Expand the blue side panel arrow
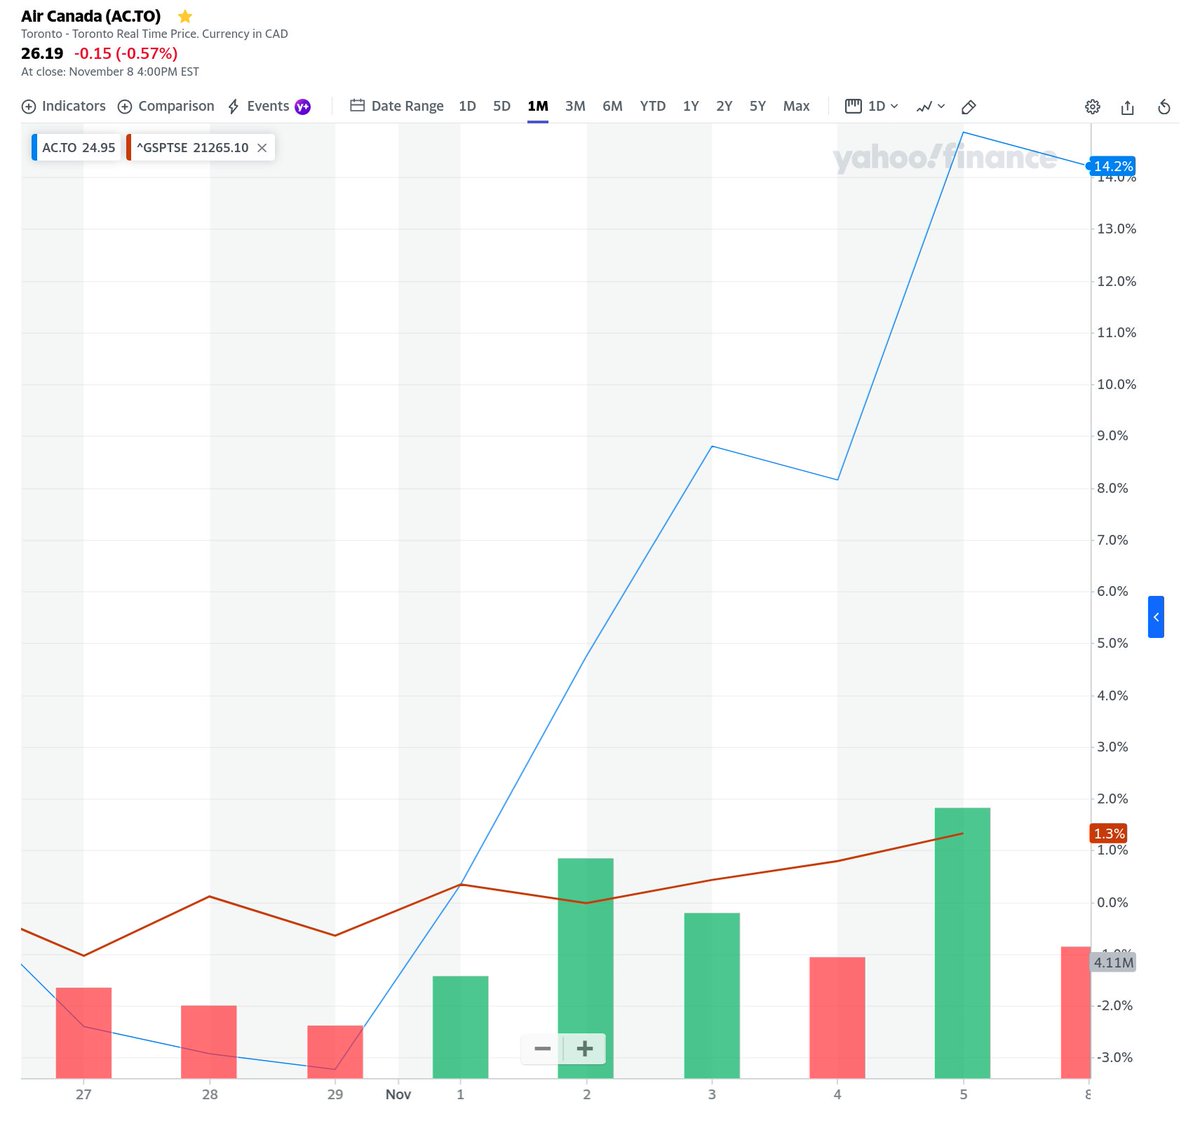1200x1121 pixels. 1156,617
